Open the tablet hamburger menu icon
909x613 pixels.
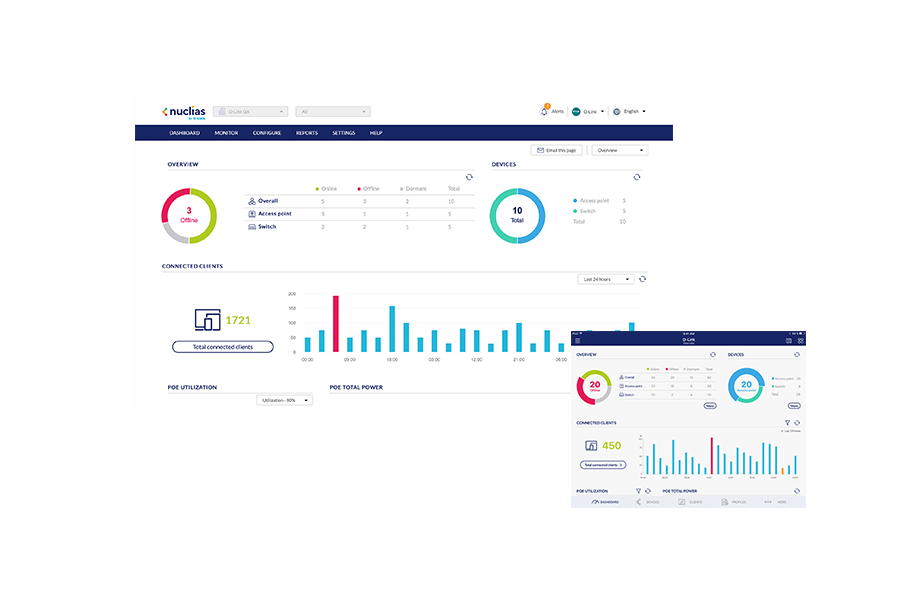click(577, 341)
